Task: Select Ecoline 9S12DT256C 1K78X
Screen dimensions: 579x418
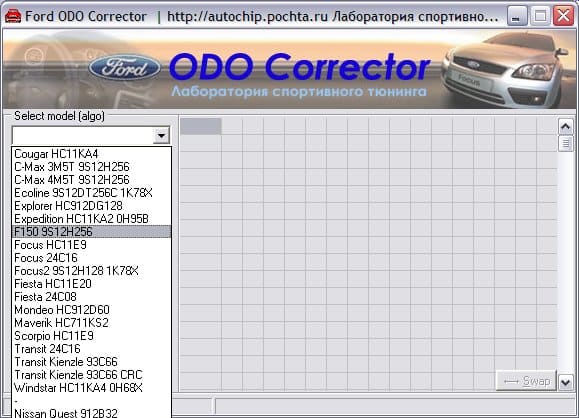Action: 92,193
